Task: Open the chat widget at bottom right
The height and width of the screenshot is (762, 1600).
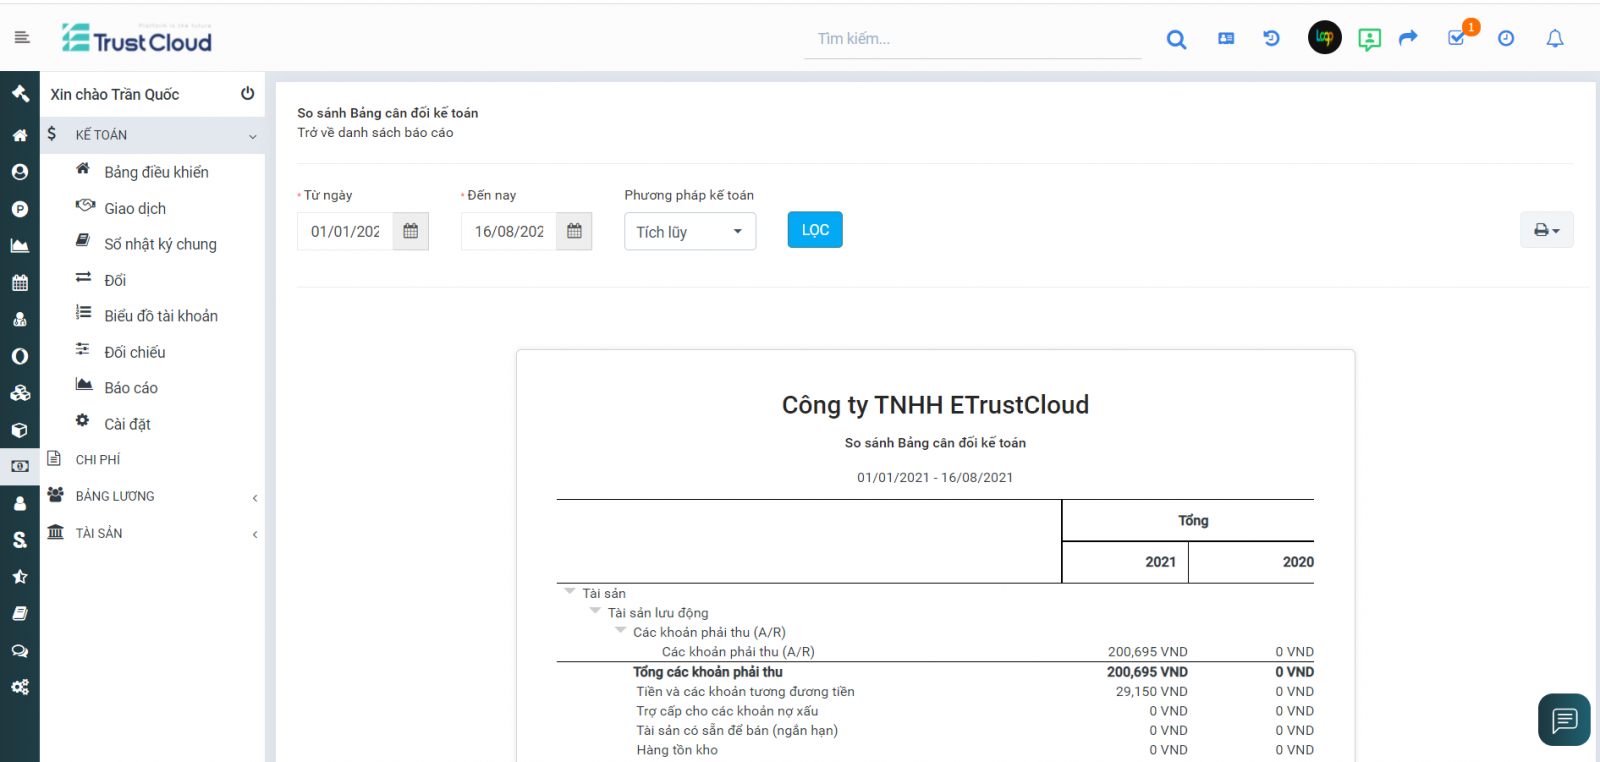Action: tap(1563, 719)
